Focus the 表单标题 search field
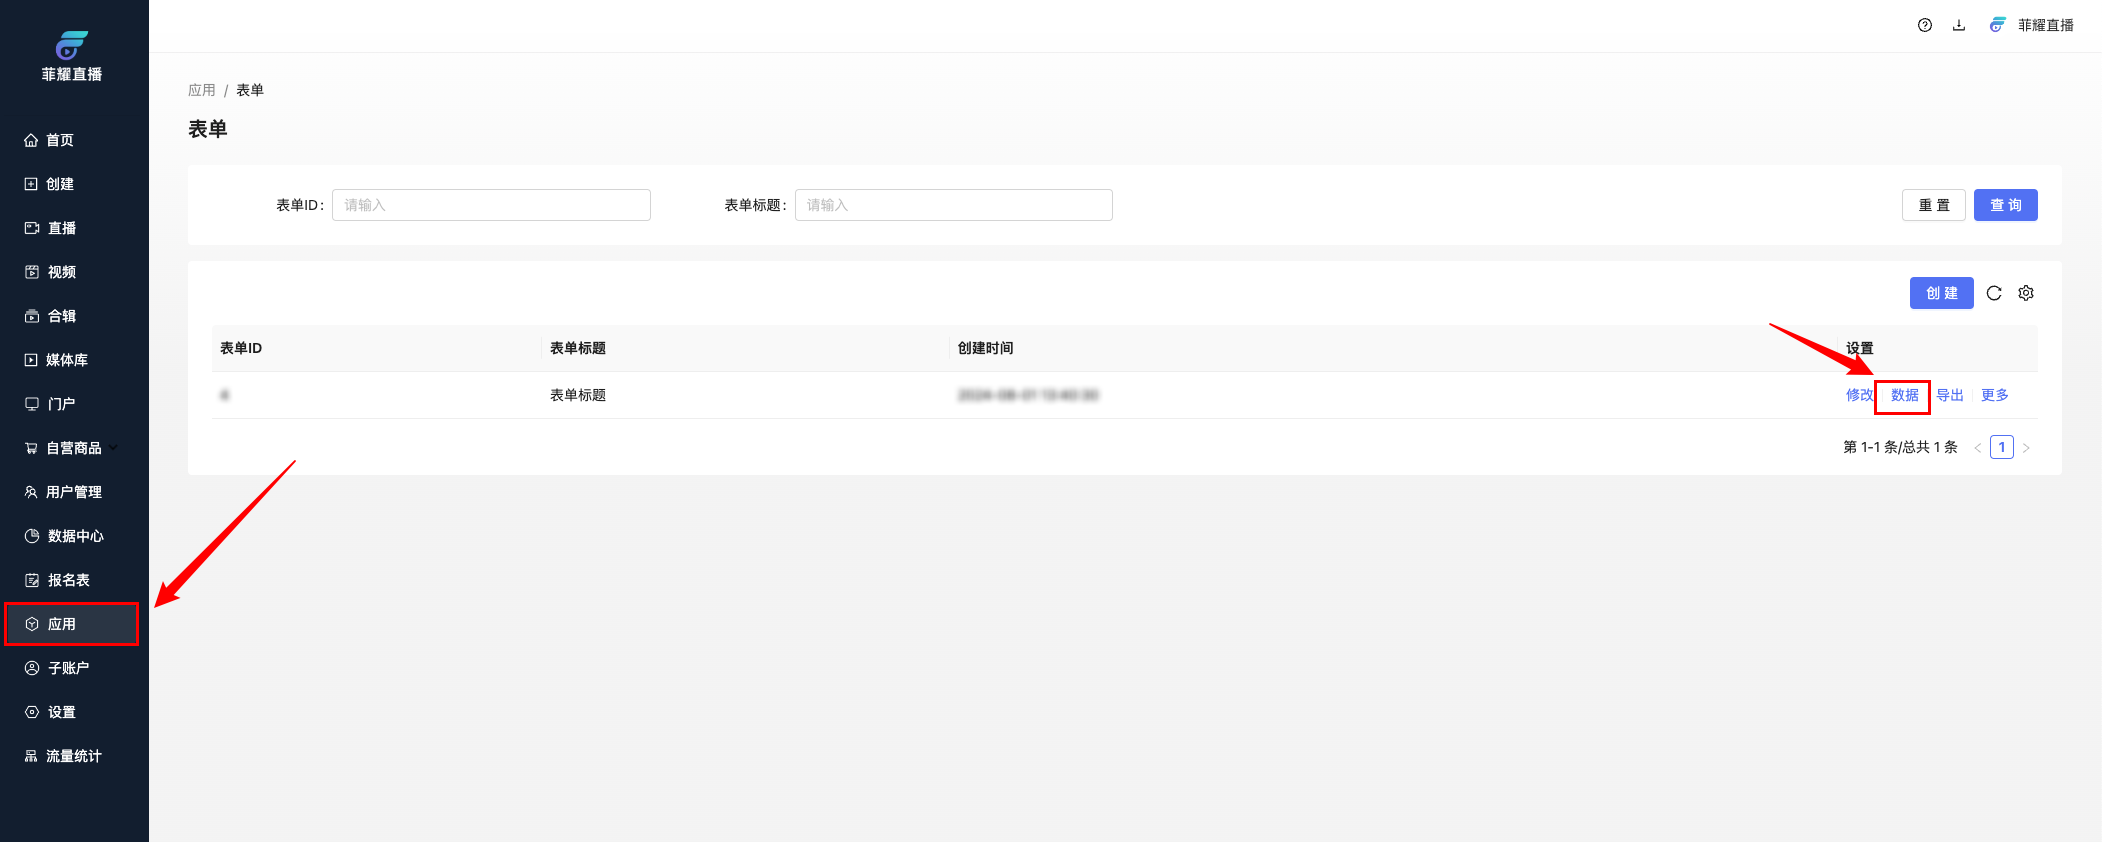The width and height of the screenshot is (2102, 842). coord(953,205)
